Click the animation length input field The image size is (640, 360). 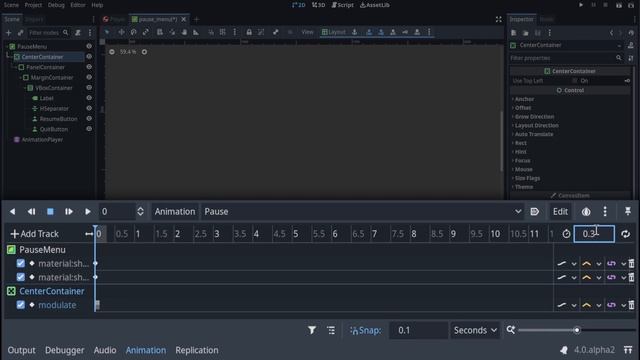594,234
